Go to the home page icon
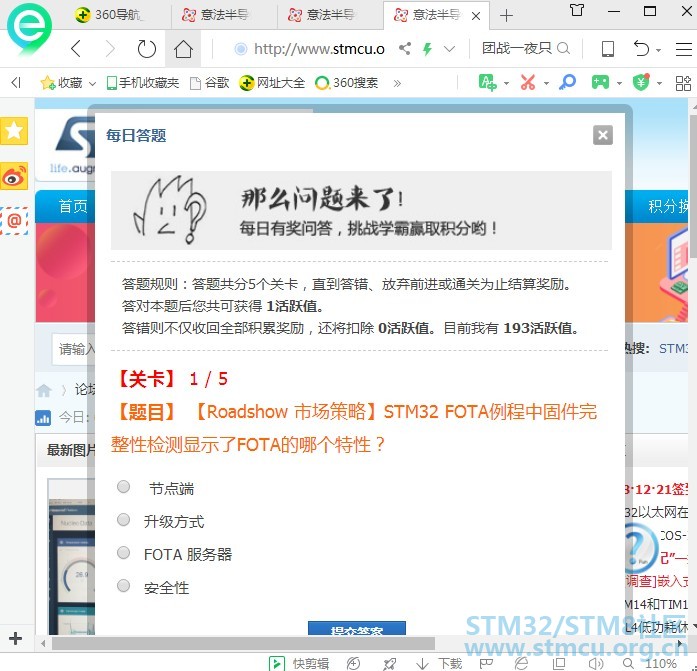697x671 pixels. pyautogui.click(x=183, y=49)
